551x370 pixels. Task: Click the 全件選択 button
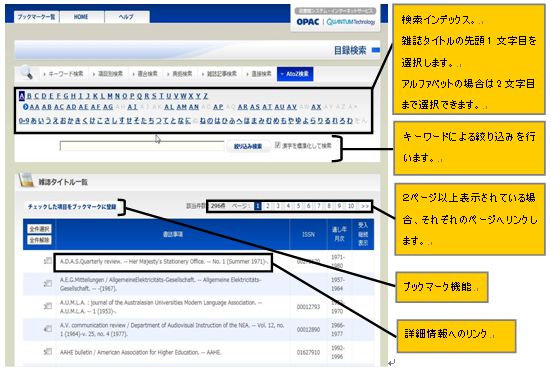(39, 229)
